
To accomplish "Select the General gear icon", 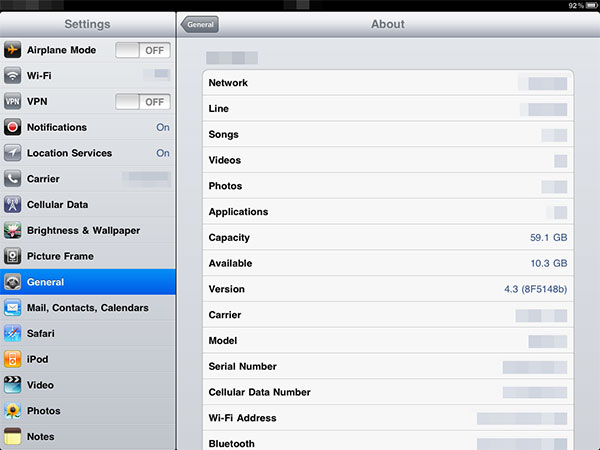I will pyautogui.click(x=12, y=282).
